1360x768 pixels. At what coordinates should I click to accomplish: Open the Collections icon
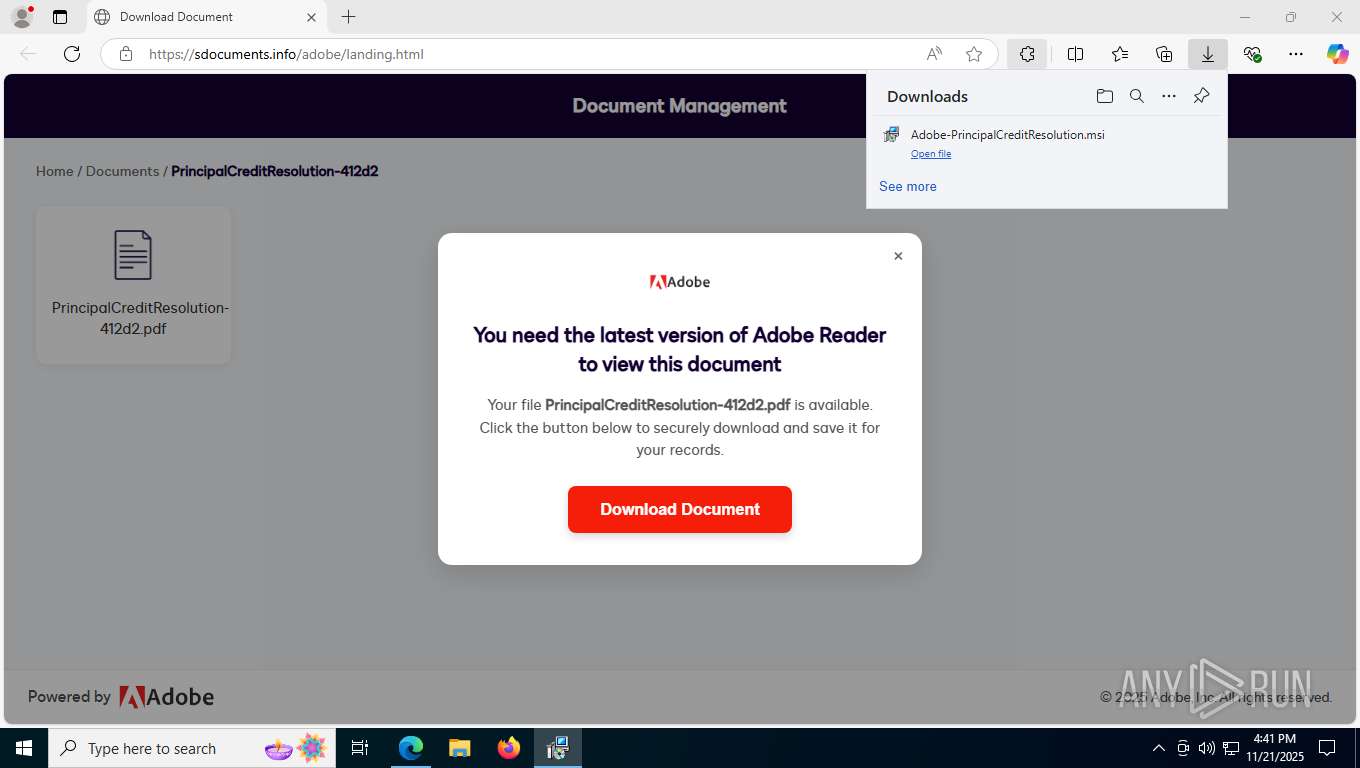[1164, 54]
